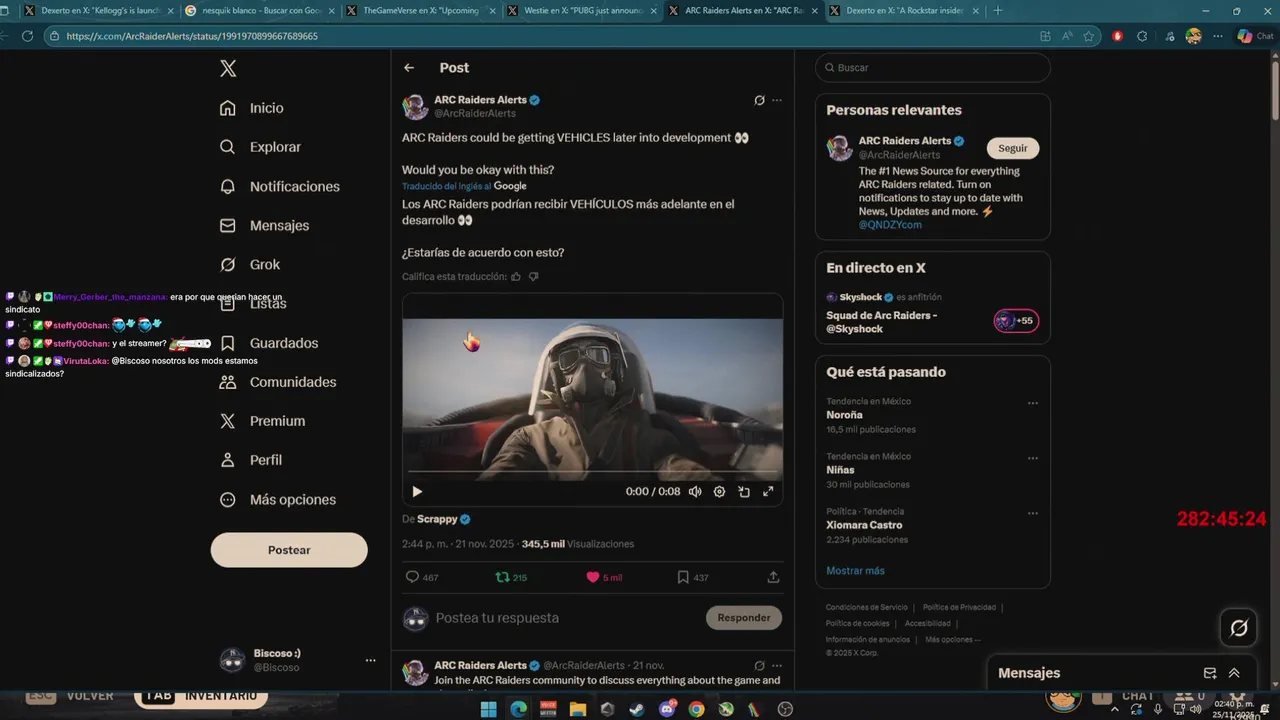Play the embedded video
This screenshot has width=1280, height=720.
[x=417, y=492]
